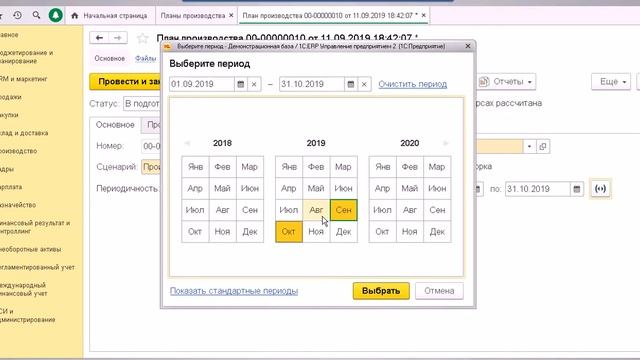
Task: Click the start date field 01.09.2019
Action: [x=202, y=84]
